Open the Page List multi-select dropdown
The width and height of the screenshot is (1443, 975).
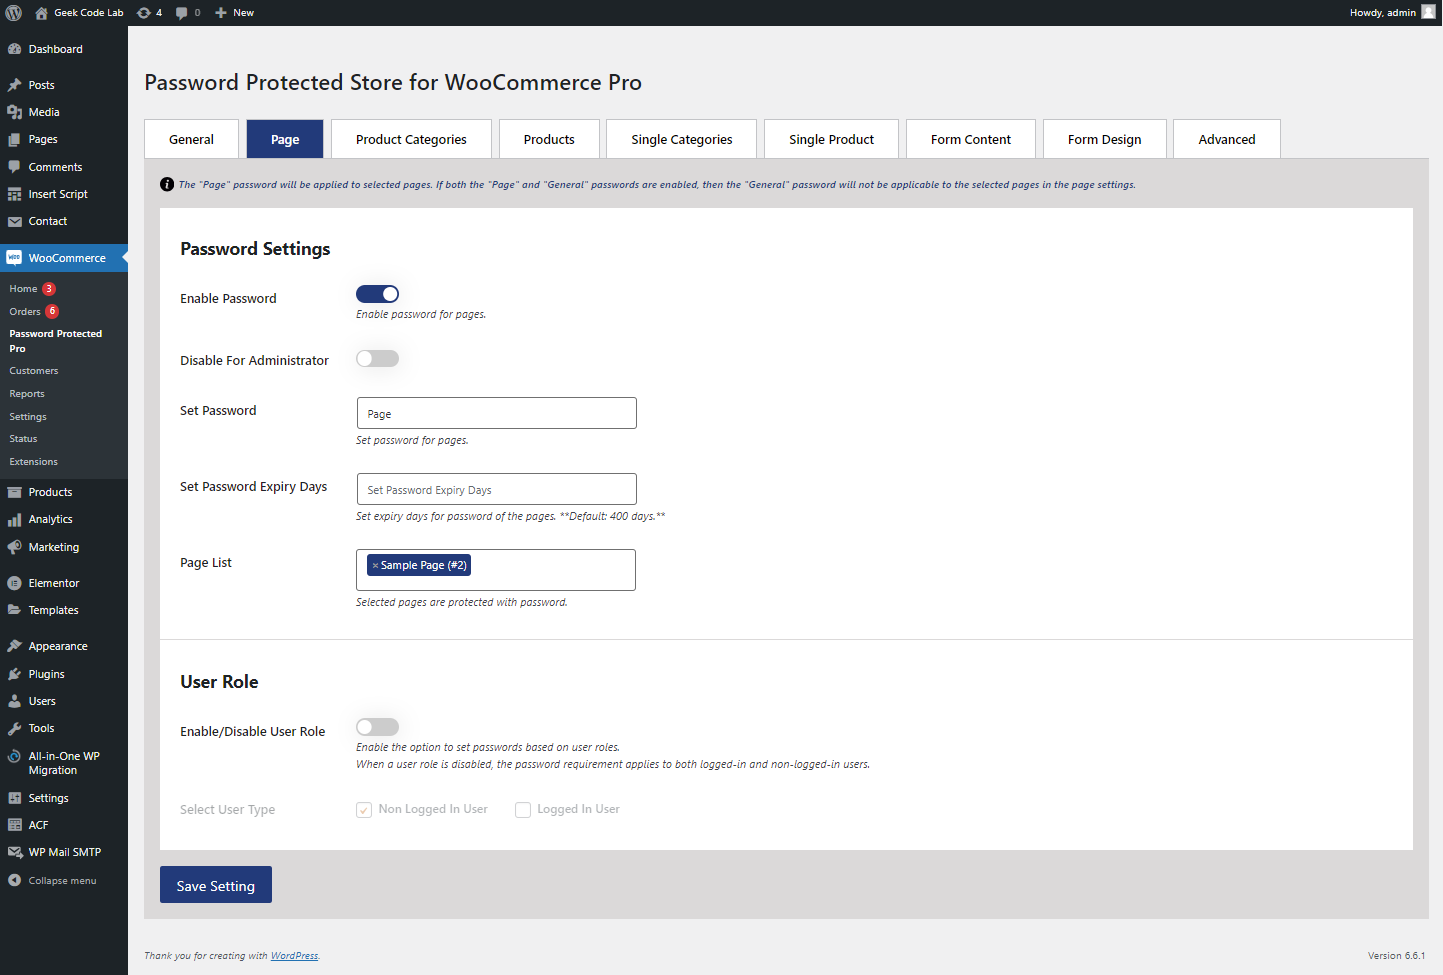click(x=496, y=570)
